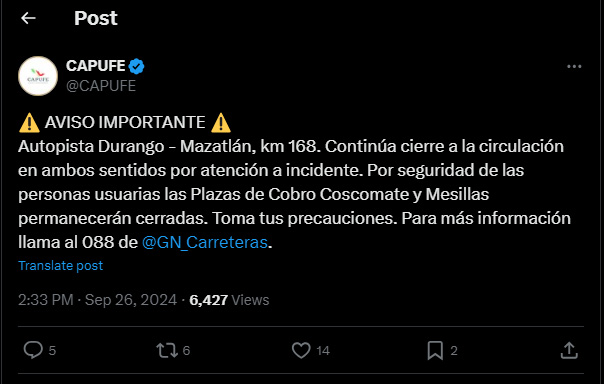The image size is (604, 384).
Task: Like the post with heart icon
Action: (301, 350)
